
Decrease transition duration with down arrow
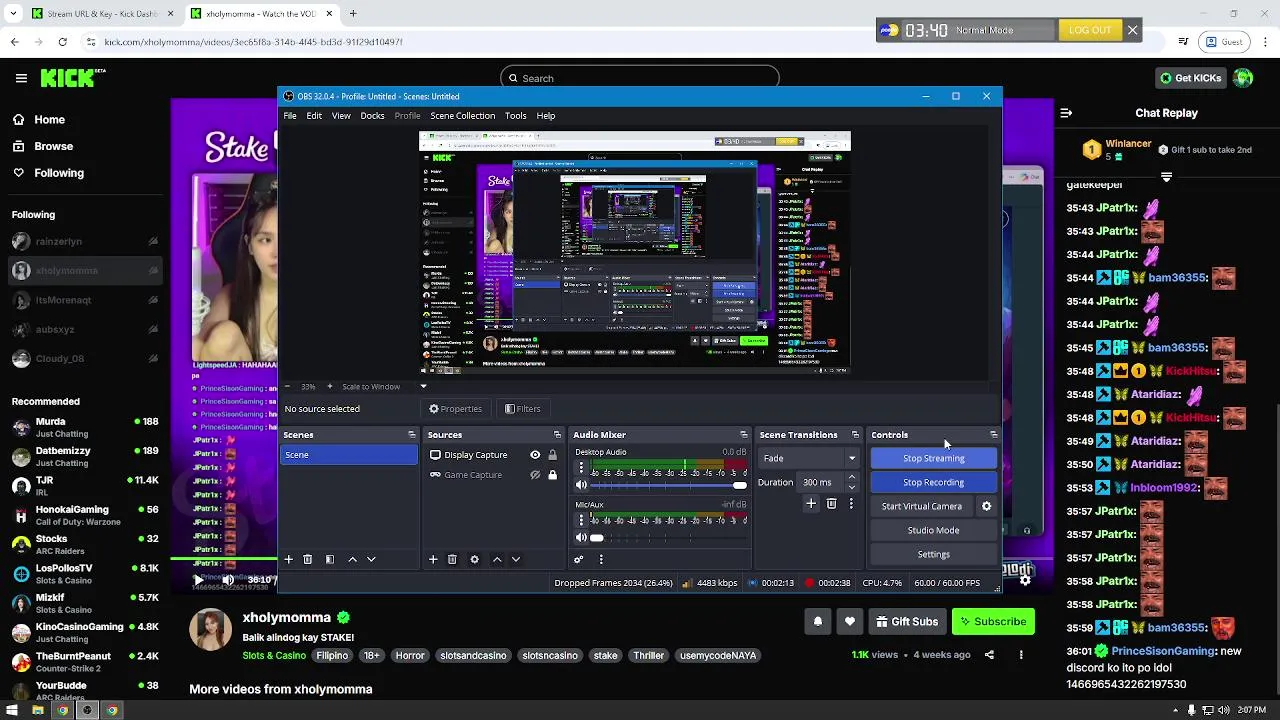(851, 487)
